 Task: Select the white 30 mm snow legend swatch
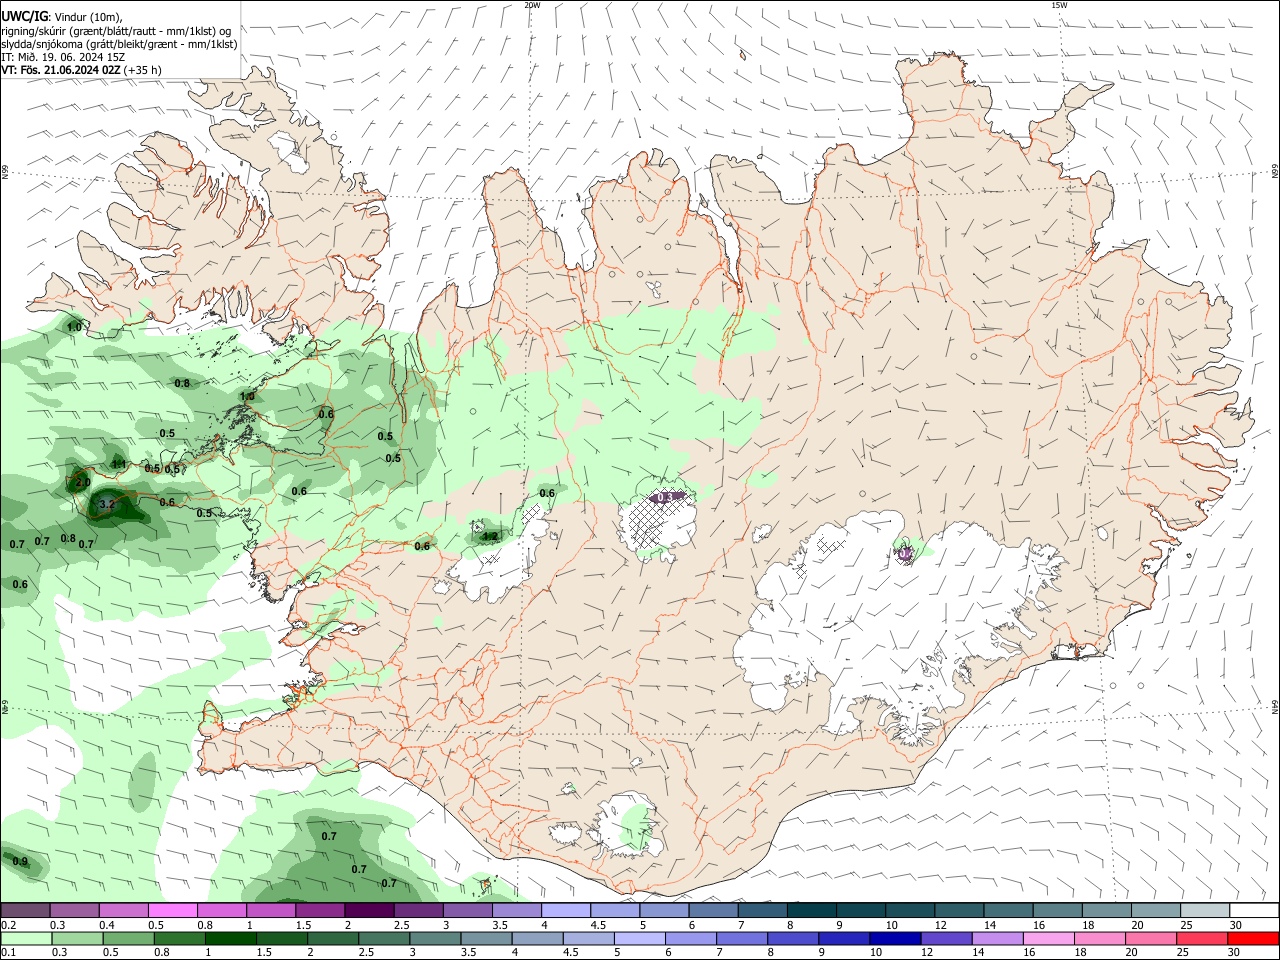tap(1255, 910)
